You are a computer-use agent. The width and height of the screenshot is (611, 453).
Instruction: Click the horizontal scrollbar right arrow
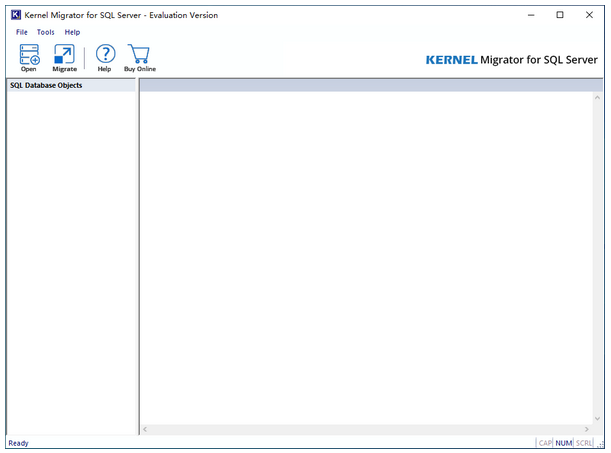pos(587,429)
